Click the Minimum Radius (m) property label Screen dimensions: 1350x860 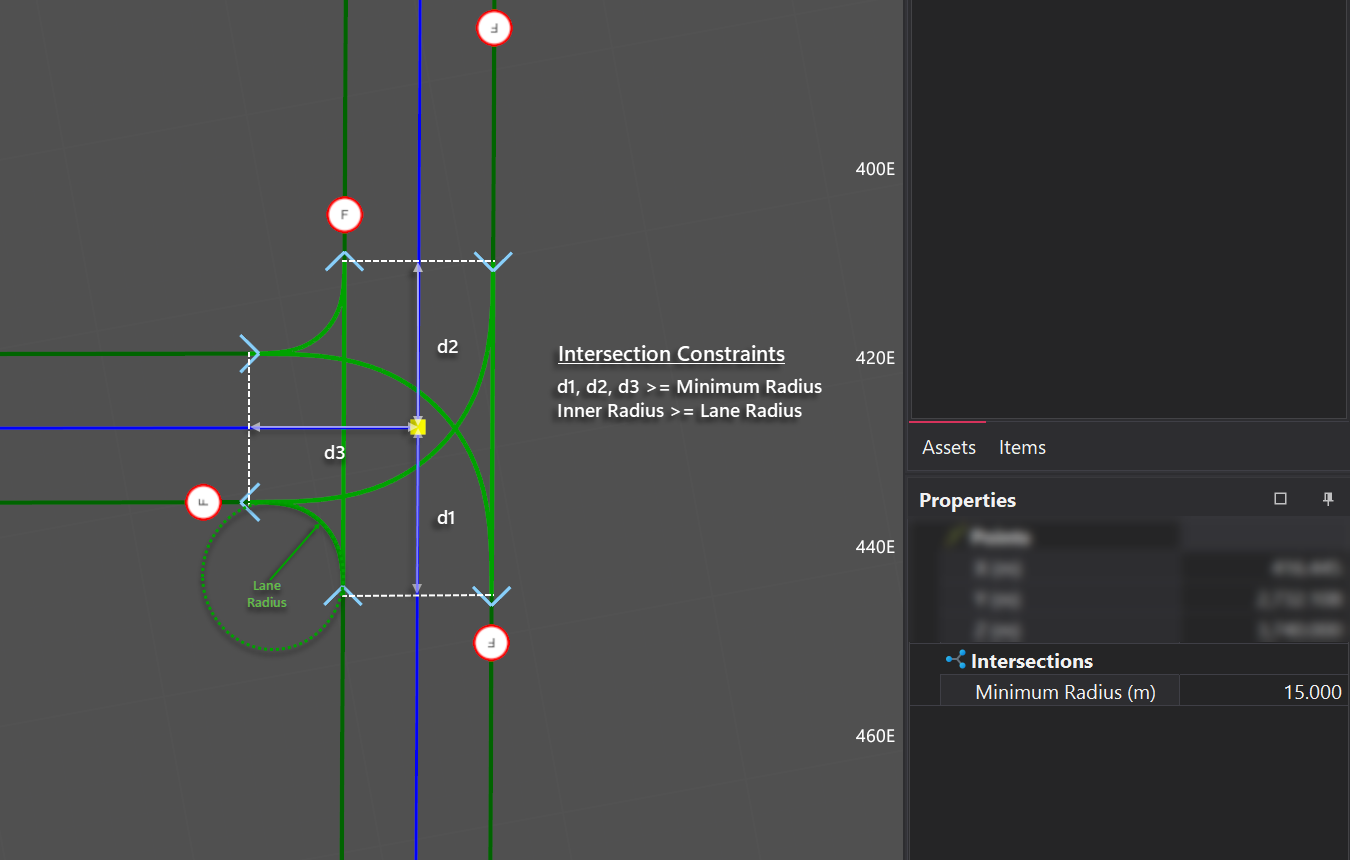(1064, 692)
